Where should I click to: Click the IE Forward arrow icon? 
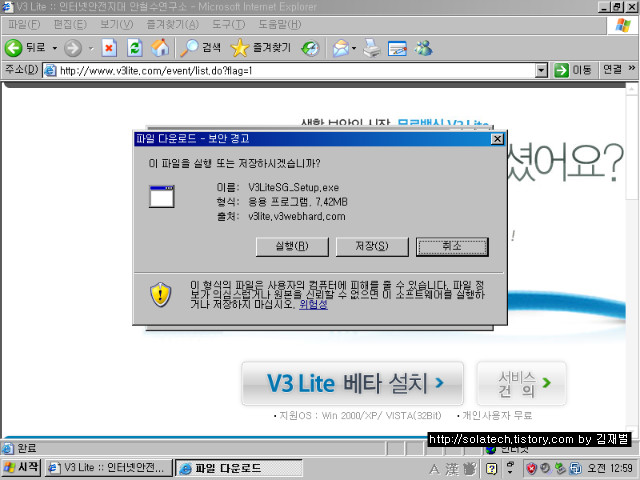tap(73, 48)
